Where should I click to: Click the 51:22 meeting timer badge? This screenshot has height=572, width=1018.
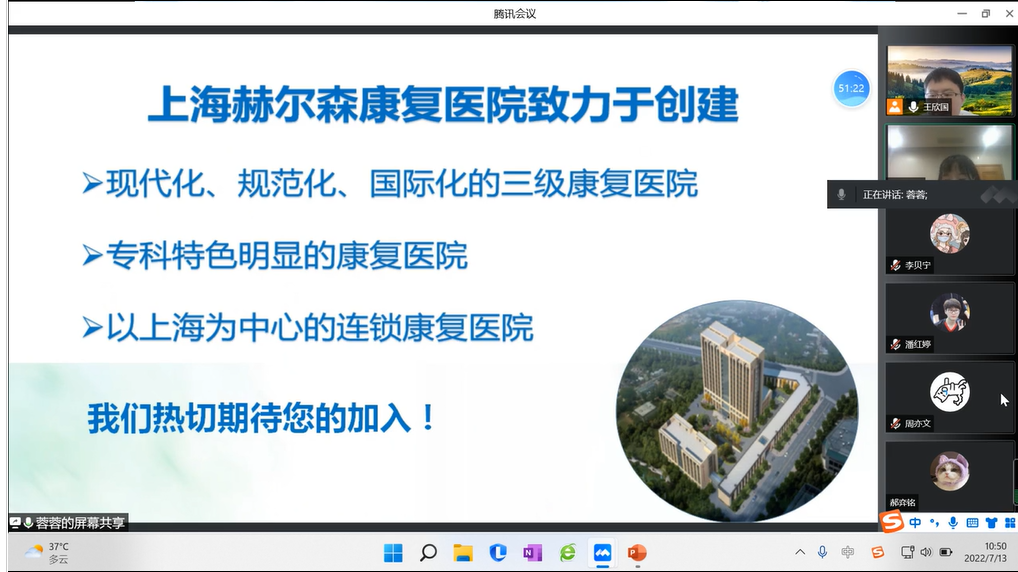(x=851, y=89)
